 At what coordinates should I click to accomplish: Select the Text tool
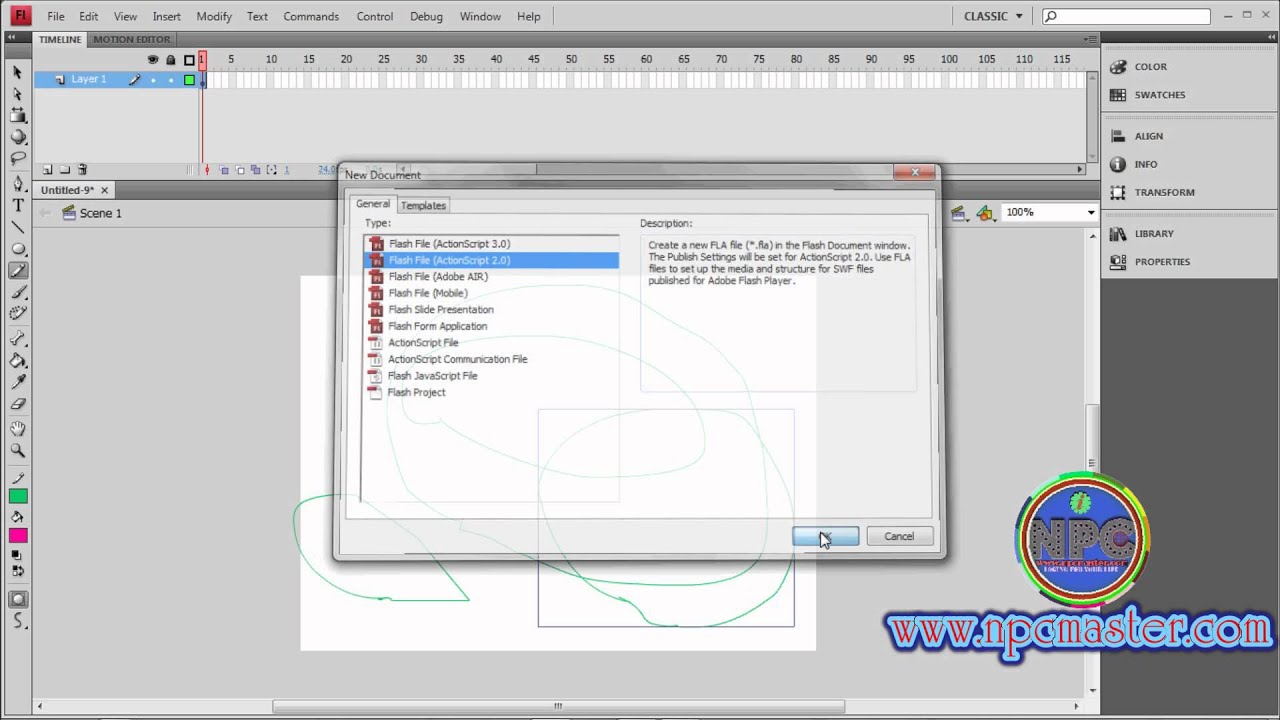(17, 205)
